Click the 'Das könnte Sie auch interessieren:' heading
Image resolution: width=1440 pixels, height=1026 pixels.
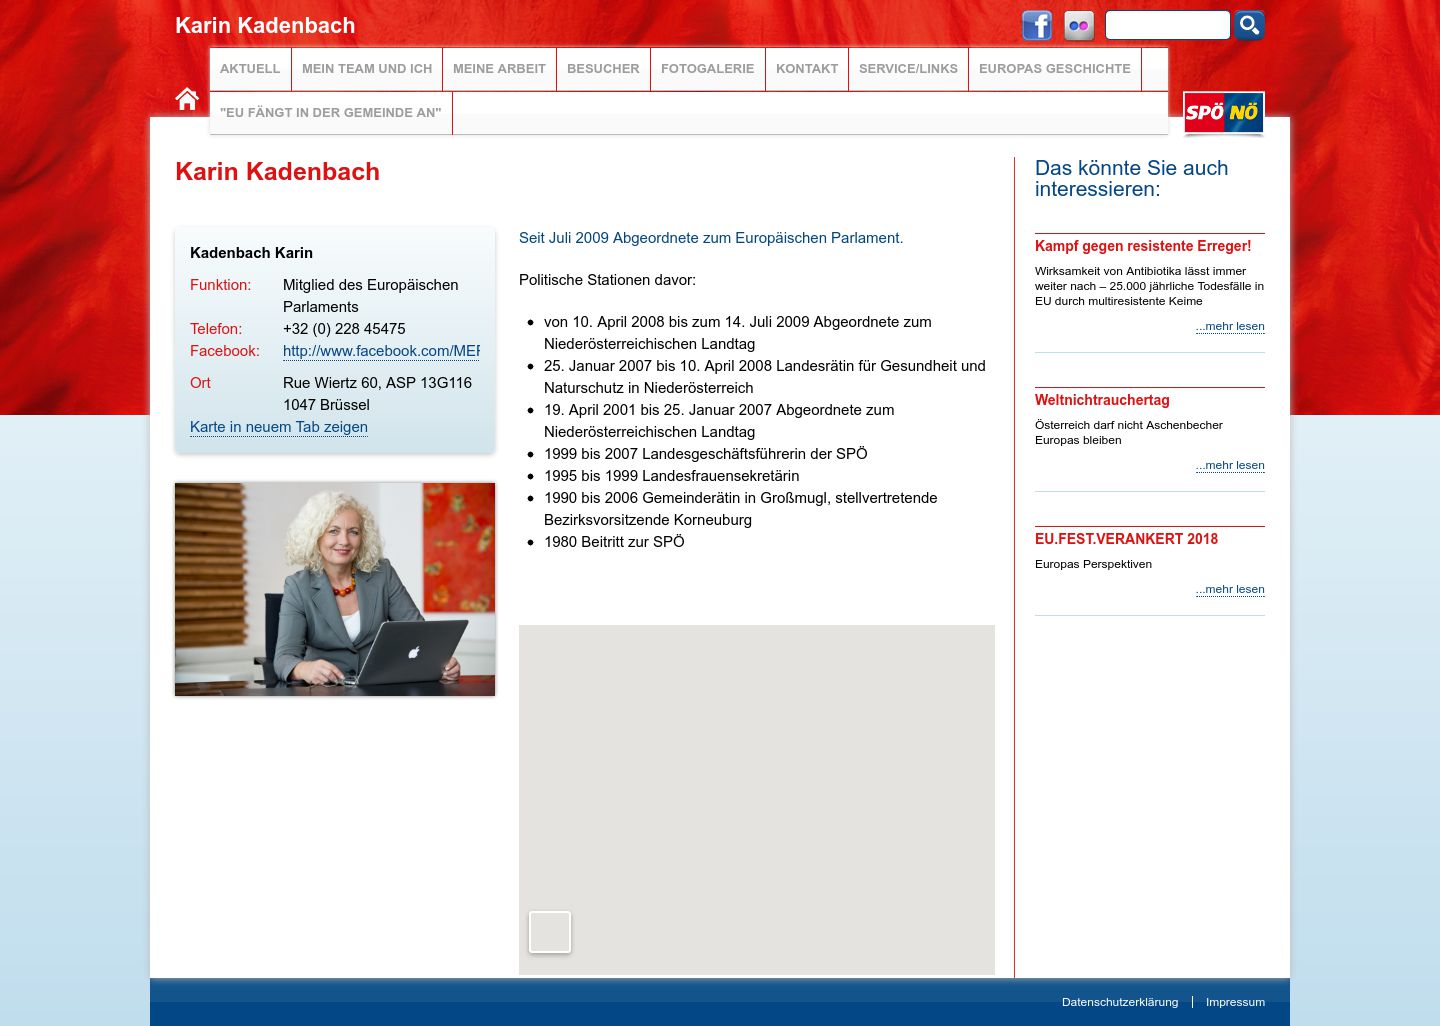(x=1132, y=179)
